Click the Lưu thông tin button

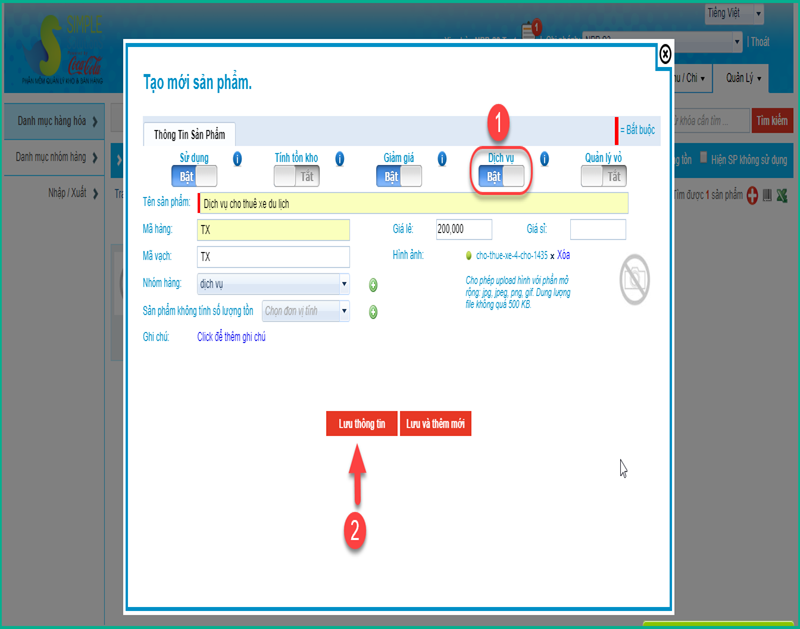click(361, 424)
